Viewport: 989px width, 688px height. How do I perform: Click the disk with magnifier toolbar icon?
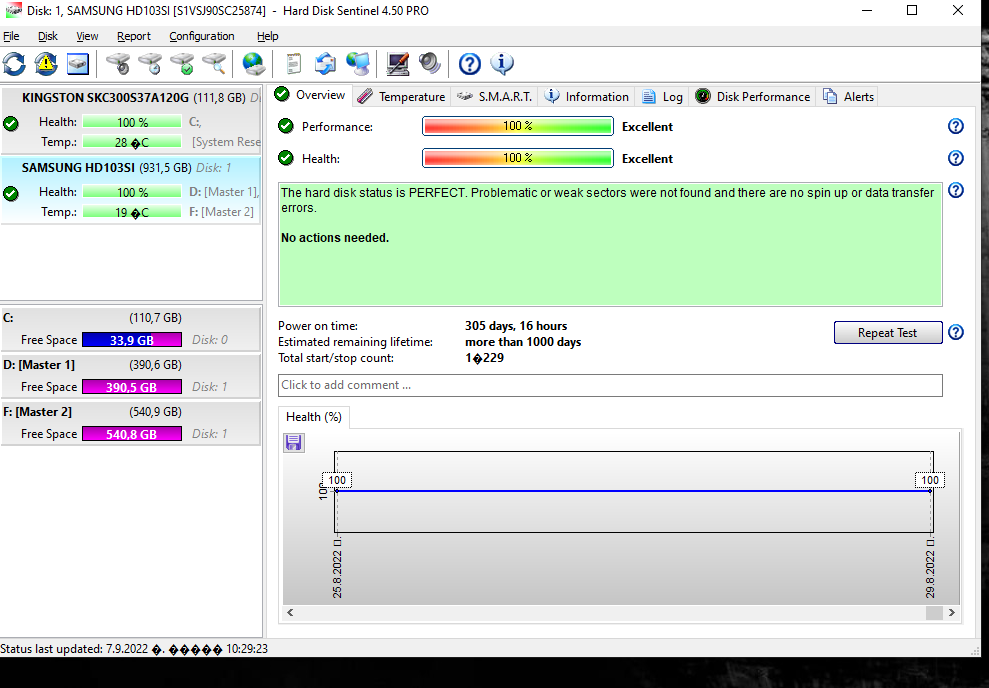point(214,64)
